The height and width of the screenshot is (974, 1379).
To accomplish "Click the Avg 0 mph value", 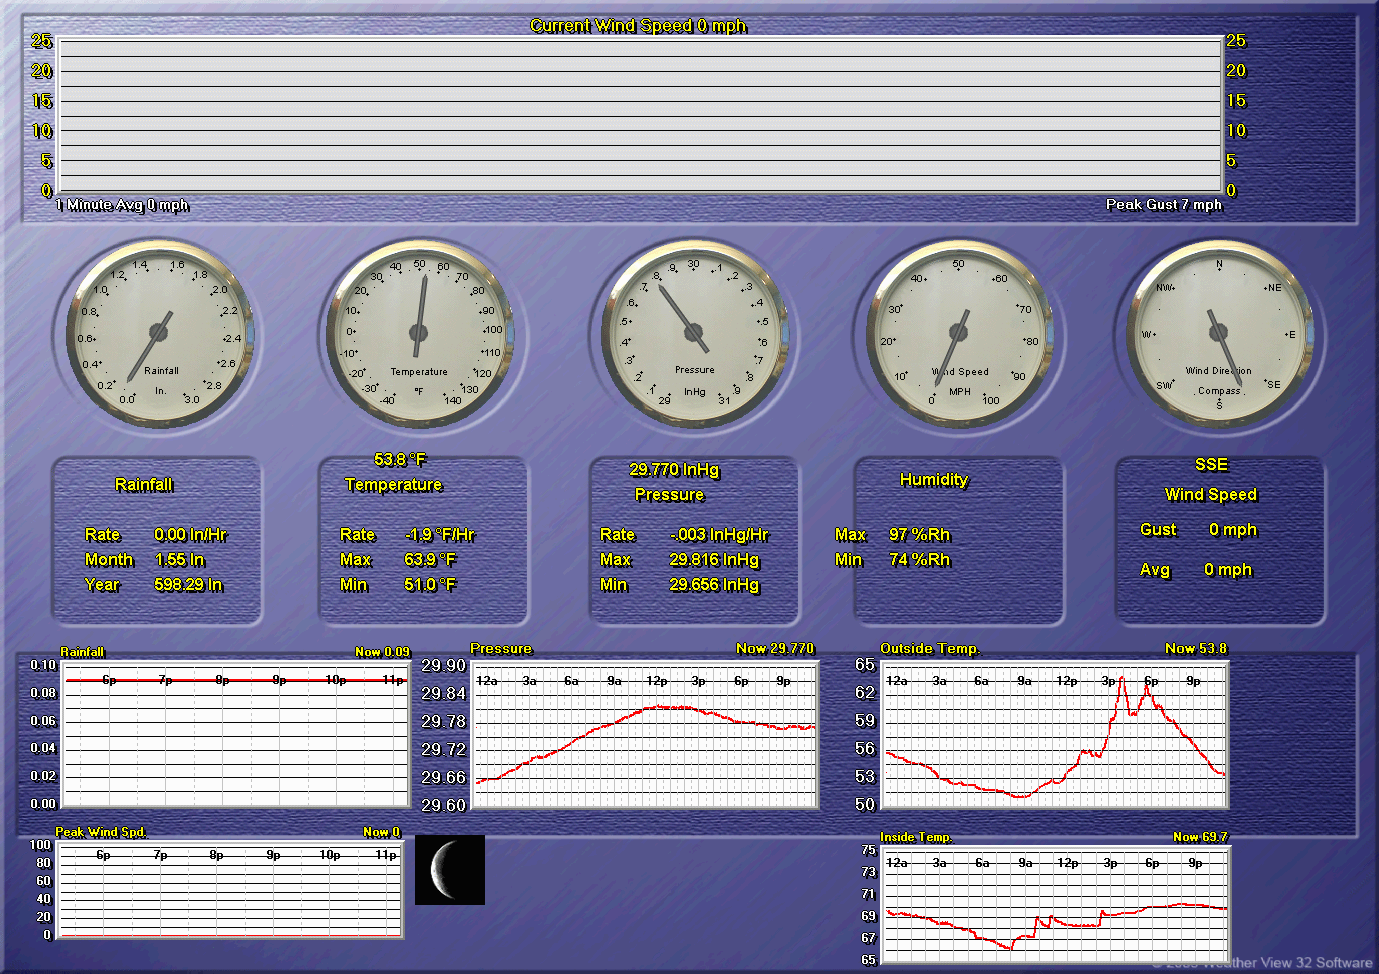I will click(1228, 570).
